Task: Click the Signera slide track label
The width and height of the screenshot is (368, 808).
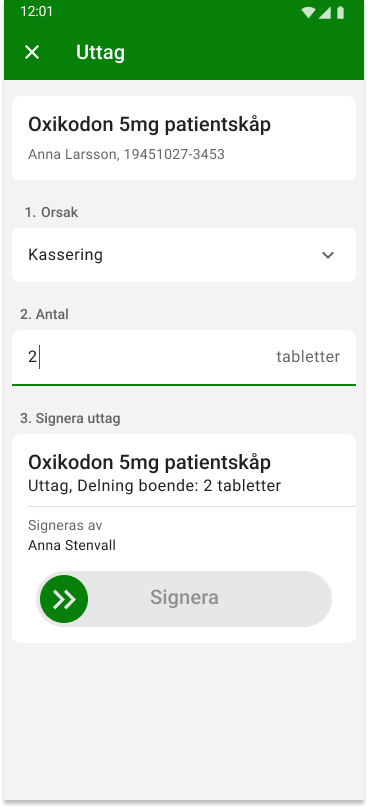Action: coord(184,598)
